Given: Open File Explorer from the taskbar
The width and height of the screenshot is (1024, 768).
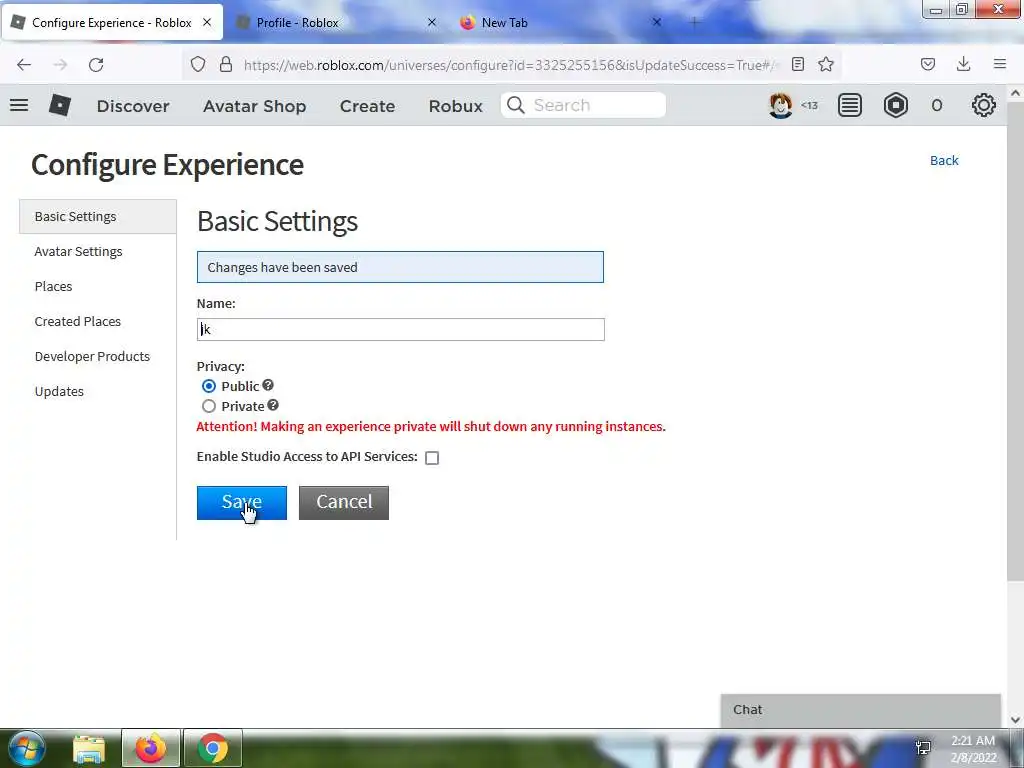Looking at the screenshot, I should tap(89, 748).
